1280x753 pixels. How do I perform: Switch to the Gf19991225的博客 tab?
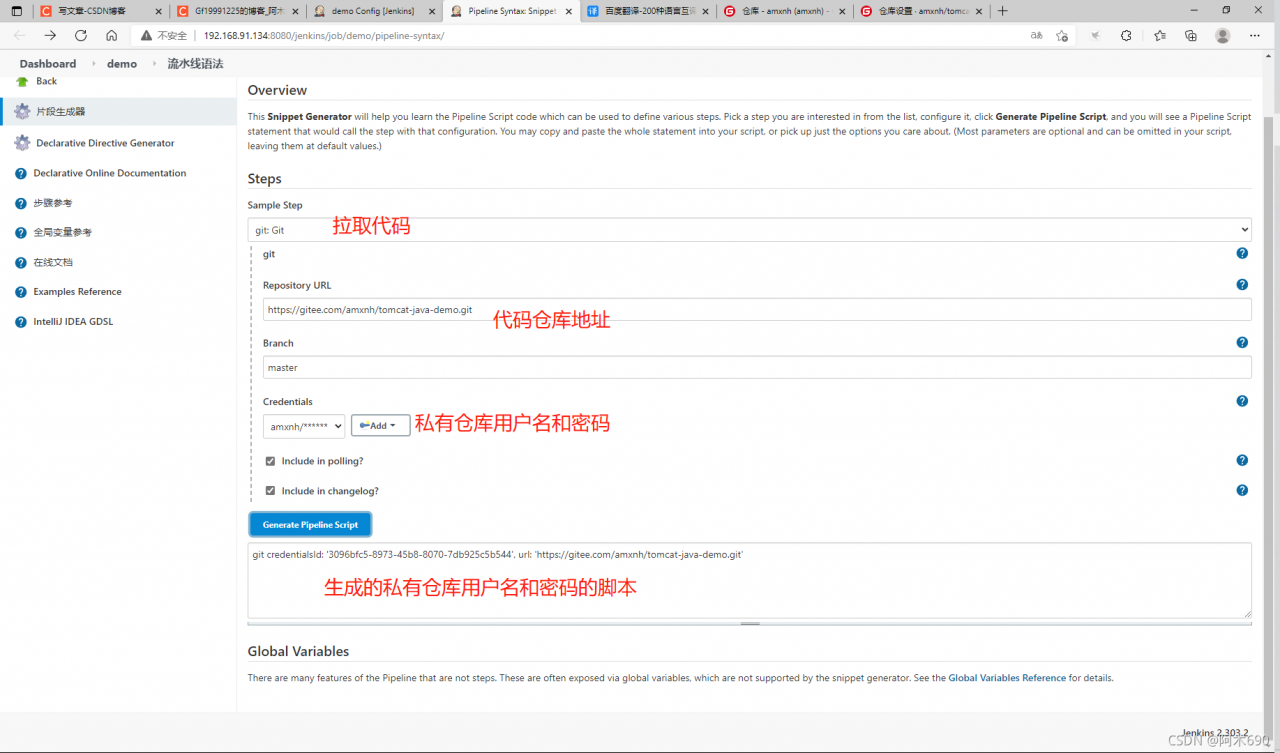tap(236, 11)
